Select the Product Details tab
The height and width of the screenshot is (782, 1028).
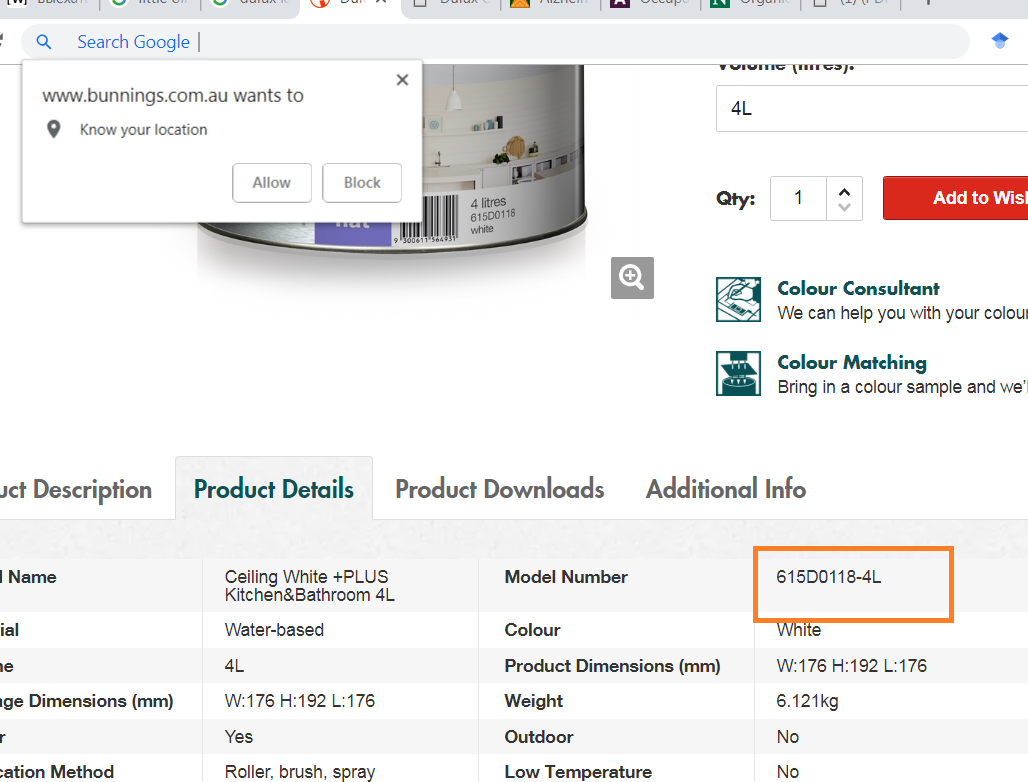[274, 489]
